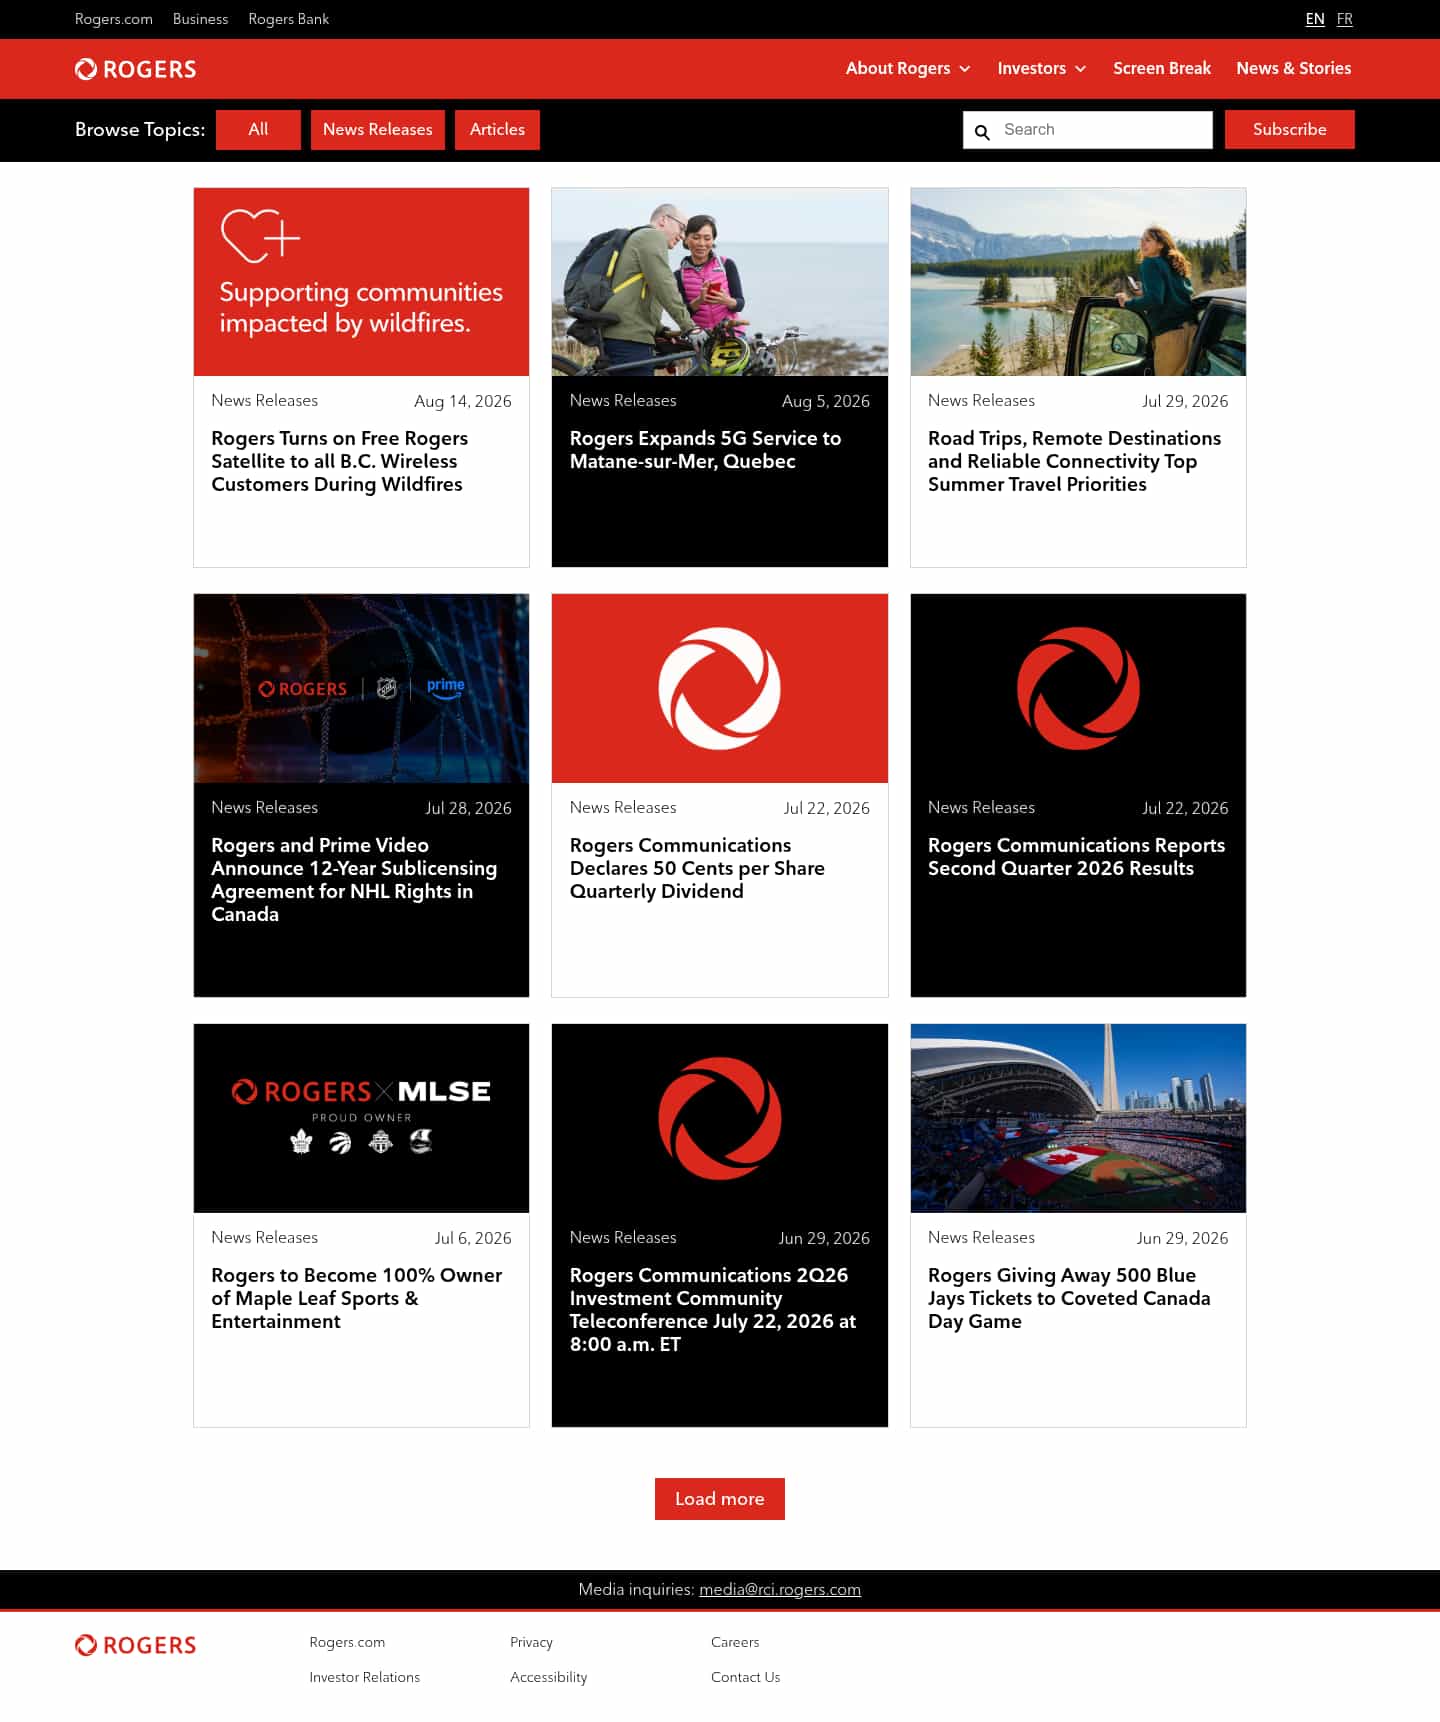Open the Rogers Centre stadium thumbnail
This screenshot has width=1440, height=1722.
pos(1078,1118)
